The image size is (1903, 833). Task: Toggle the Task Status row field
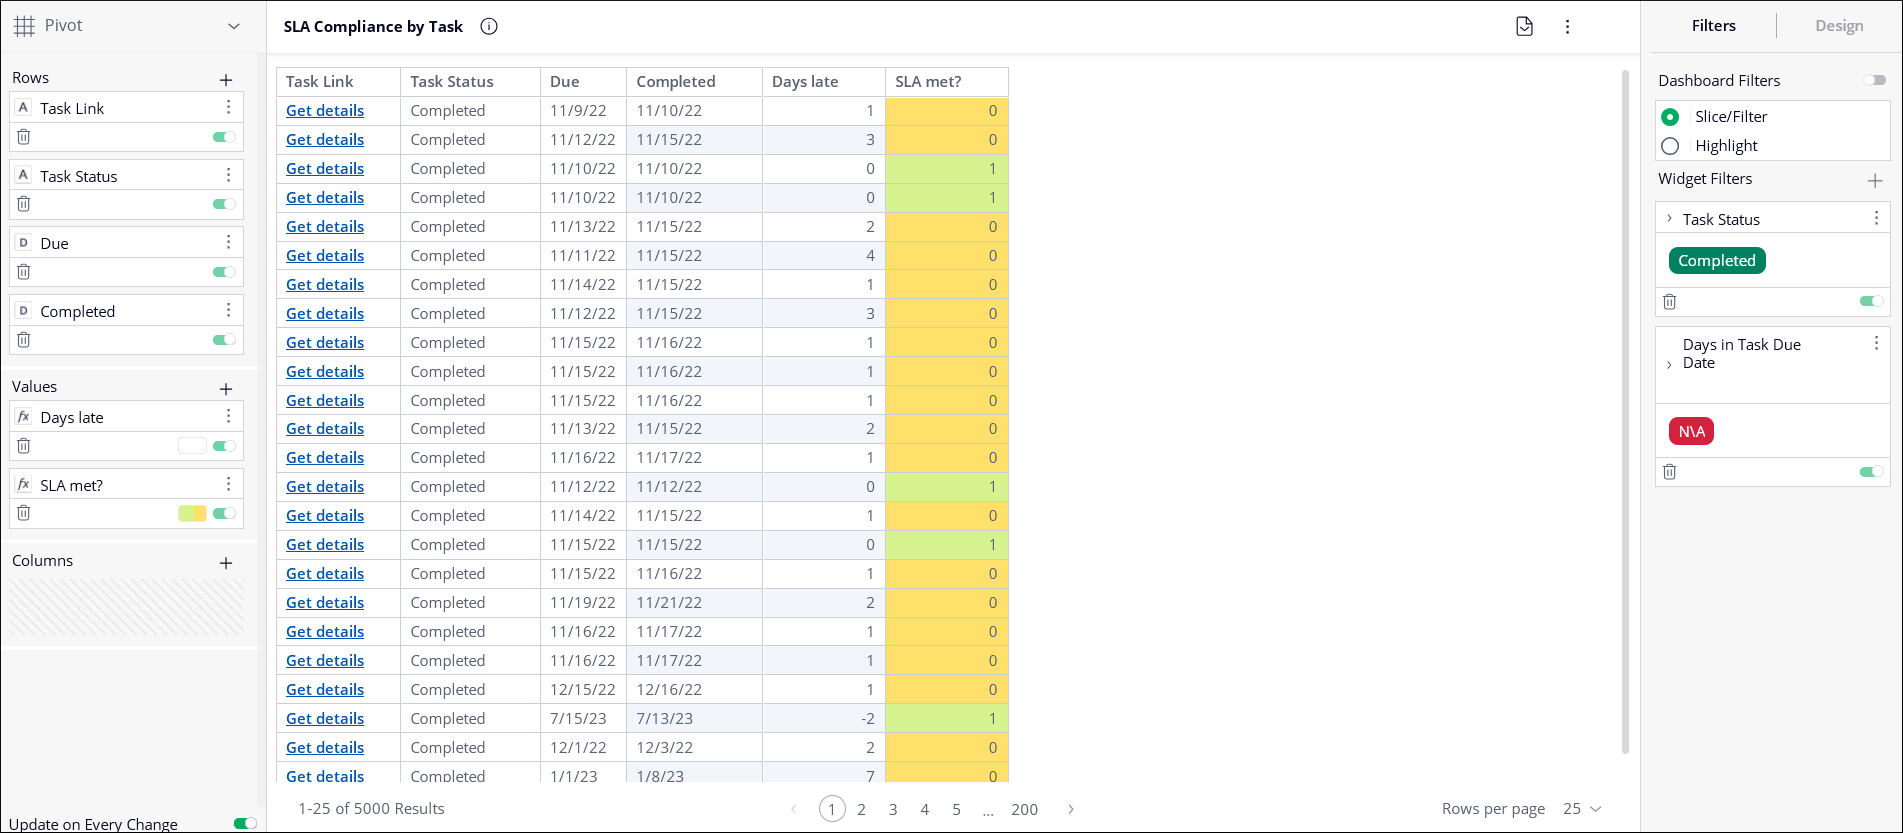(x=224, y=204)
